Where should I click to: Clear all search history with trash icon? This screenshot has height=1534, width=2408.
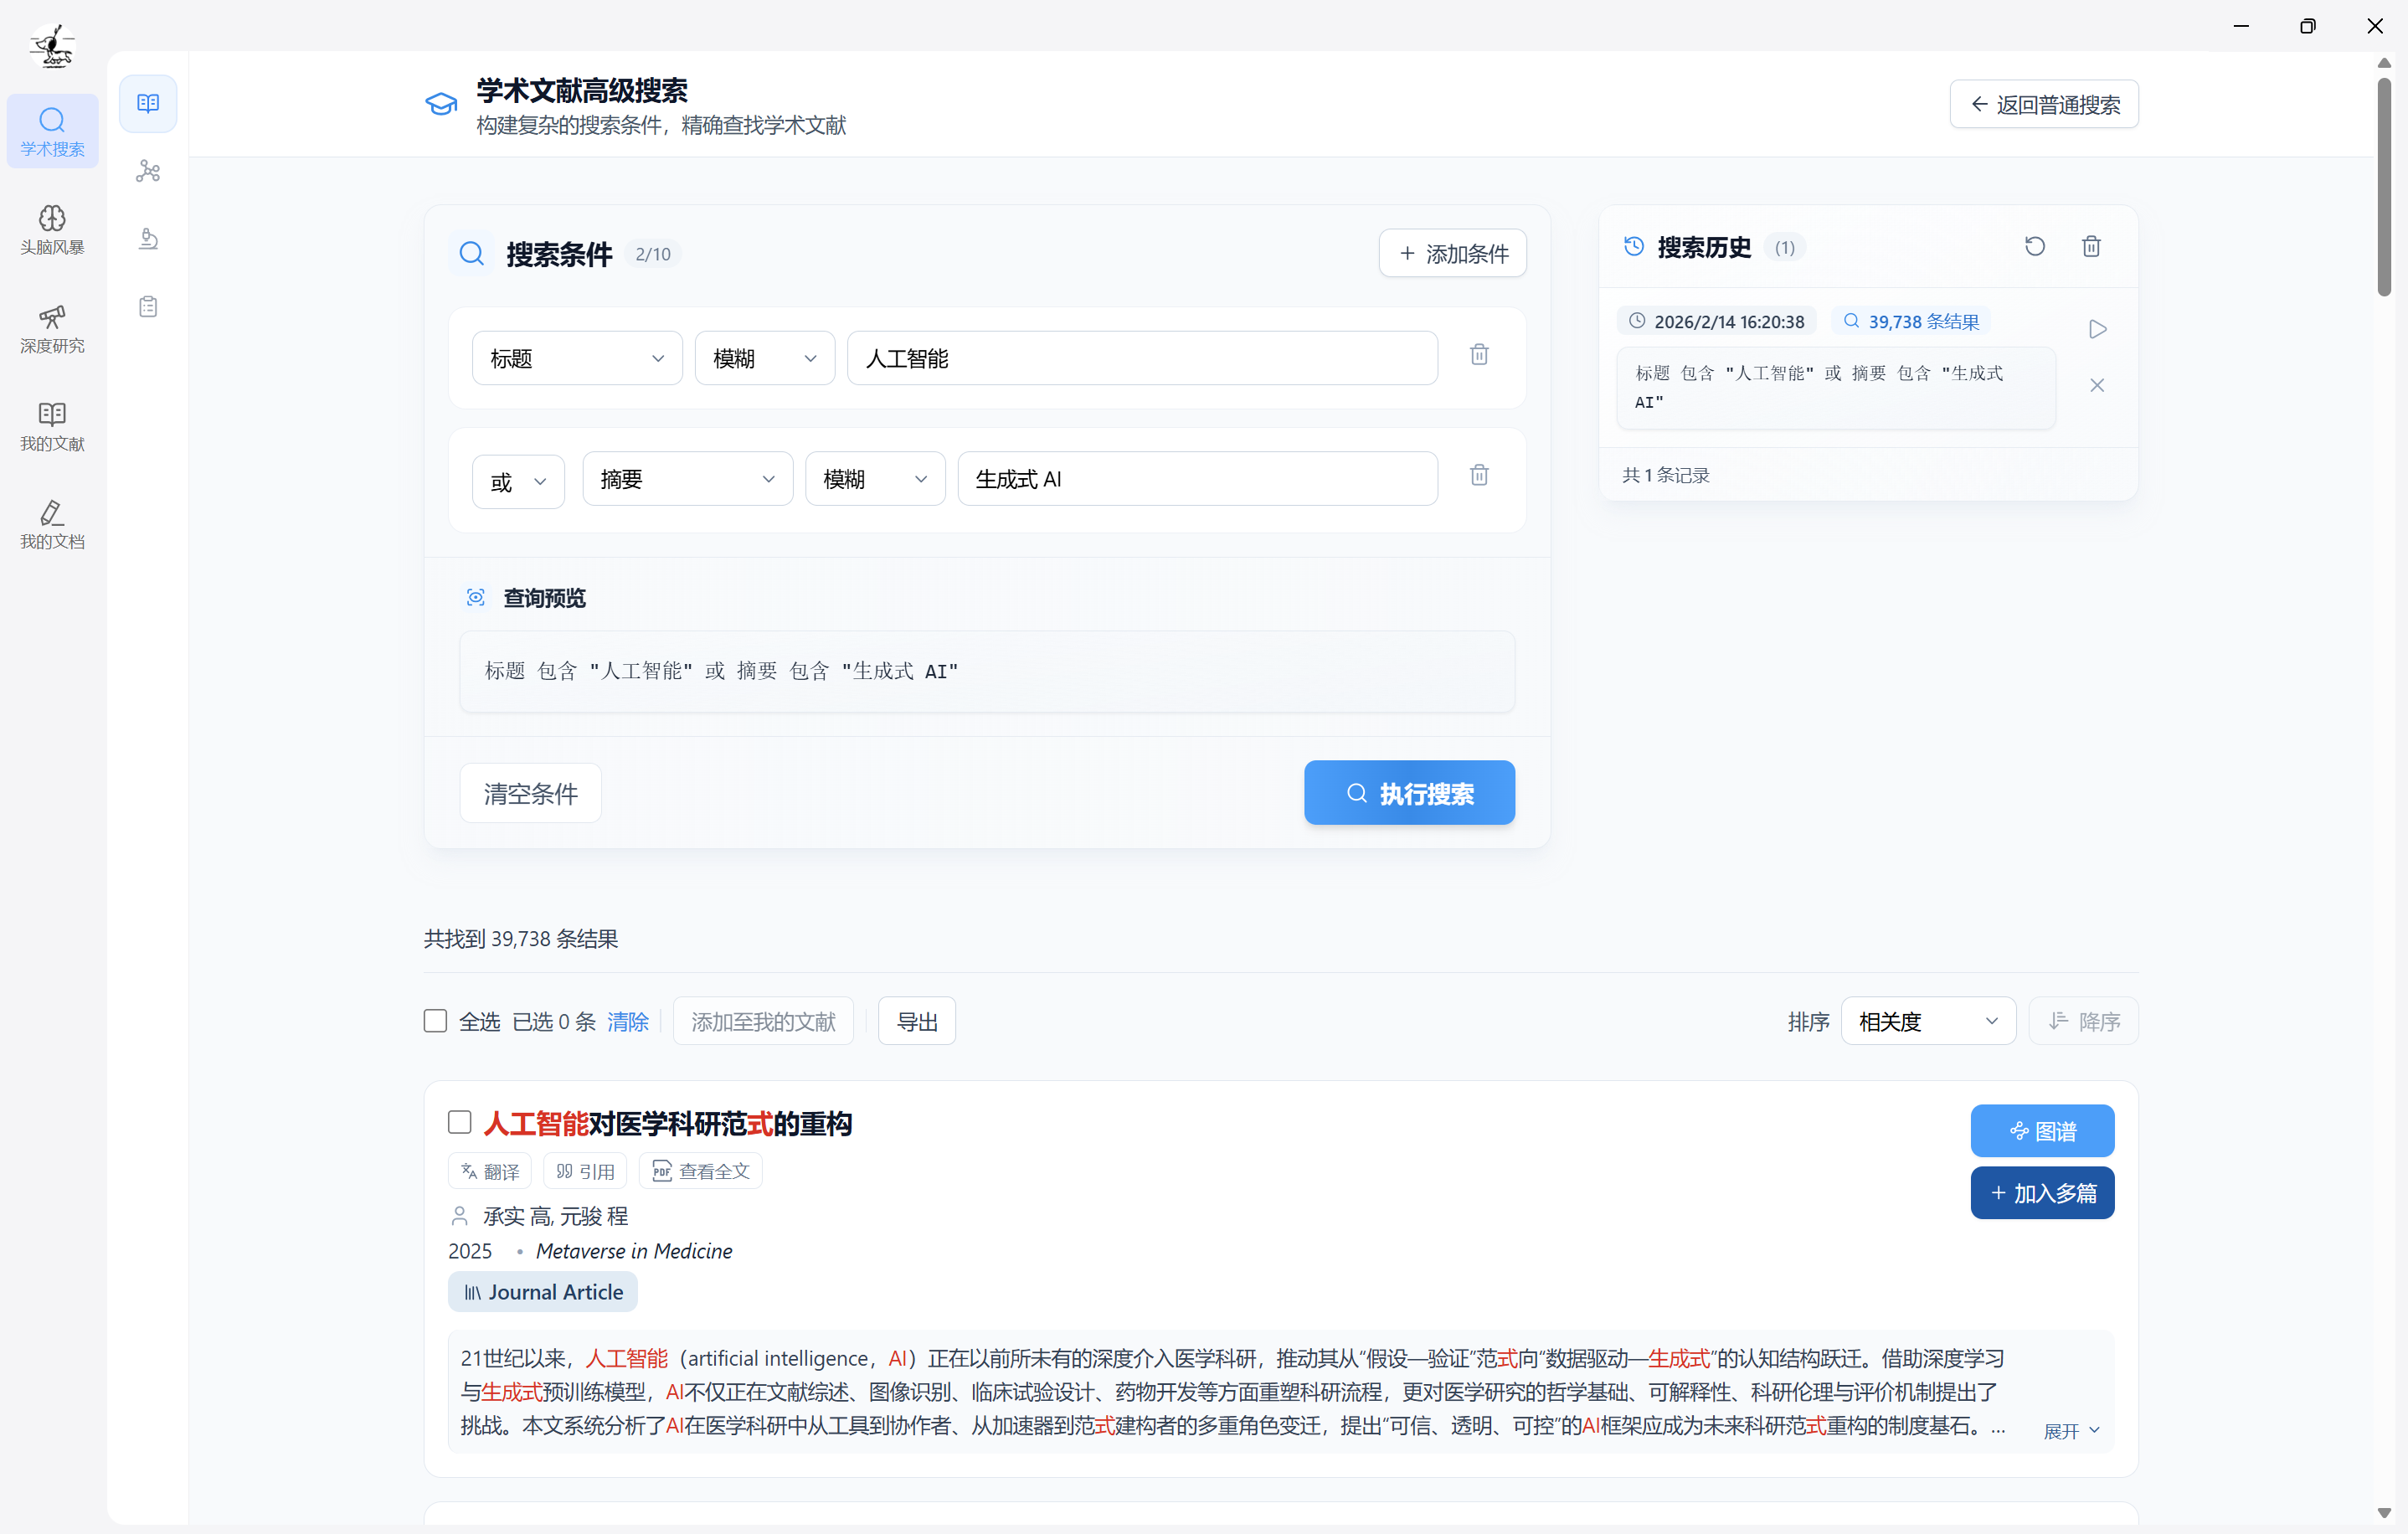[x=2091, y=247]
